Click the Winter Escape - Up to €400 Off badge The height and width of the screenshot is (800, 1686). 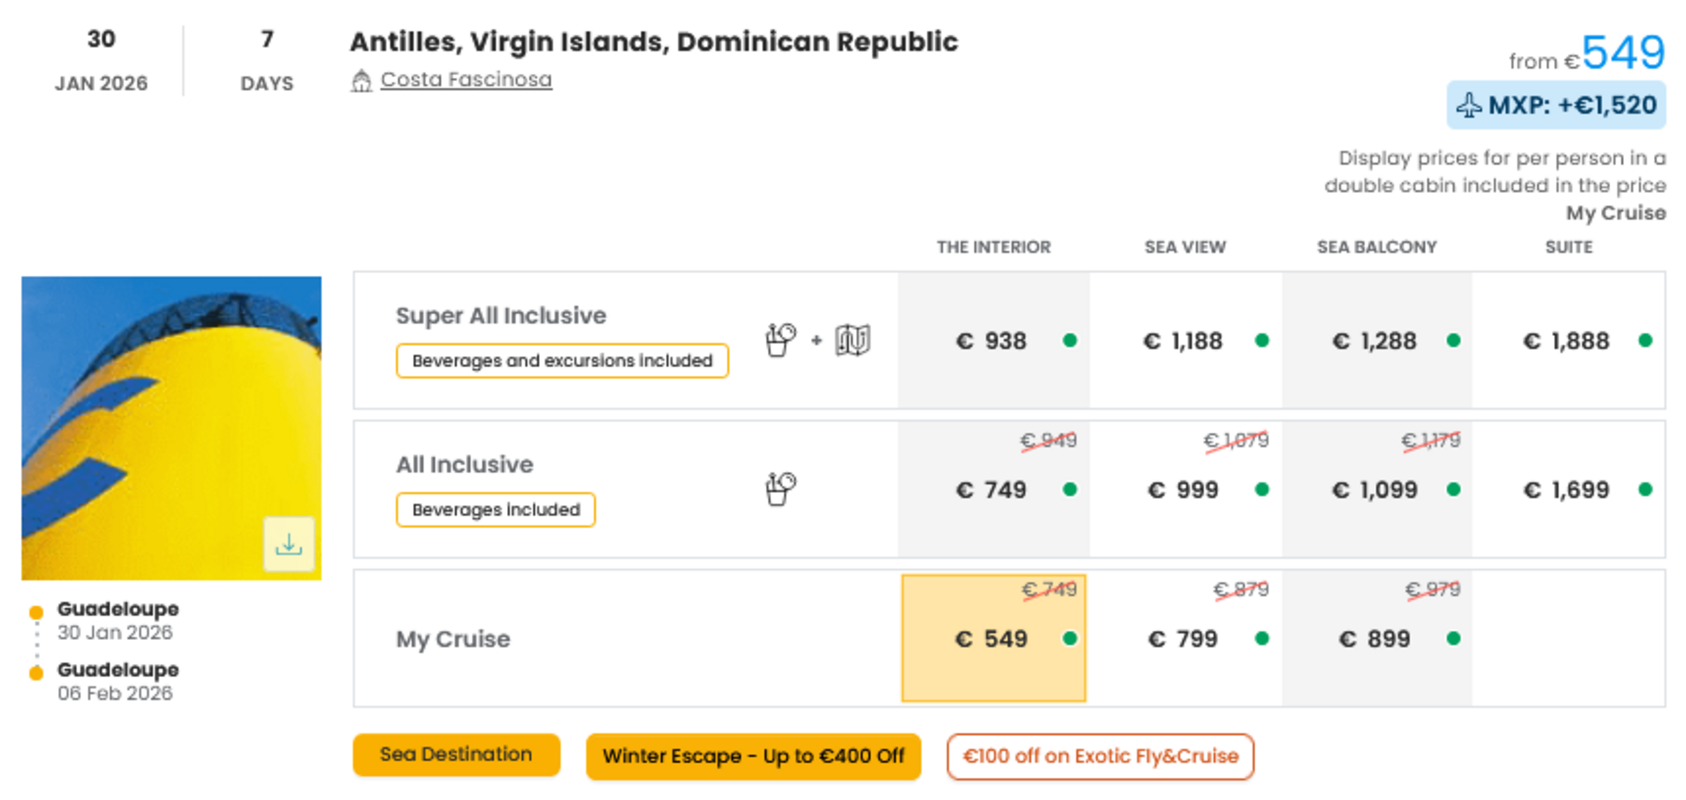point(753,756)
